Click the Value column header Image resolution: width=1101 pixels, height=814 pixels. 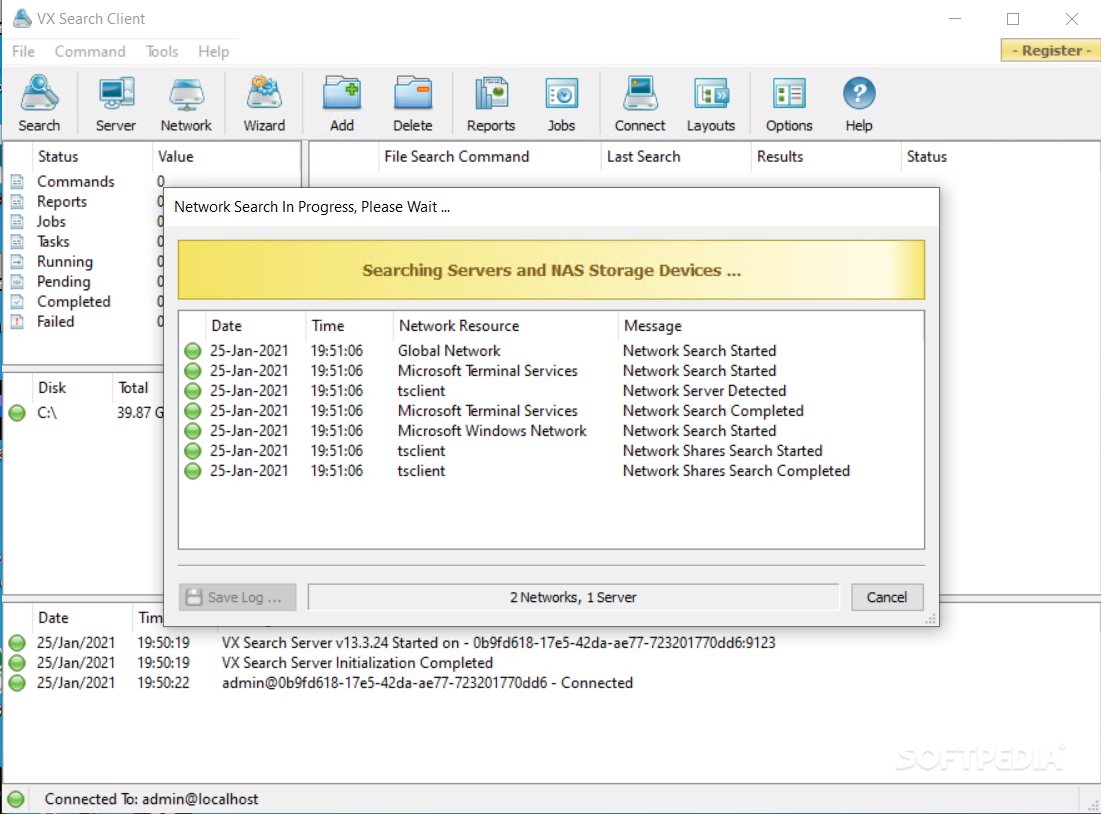pos(176,157)
